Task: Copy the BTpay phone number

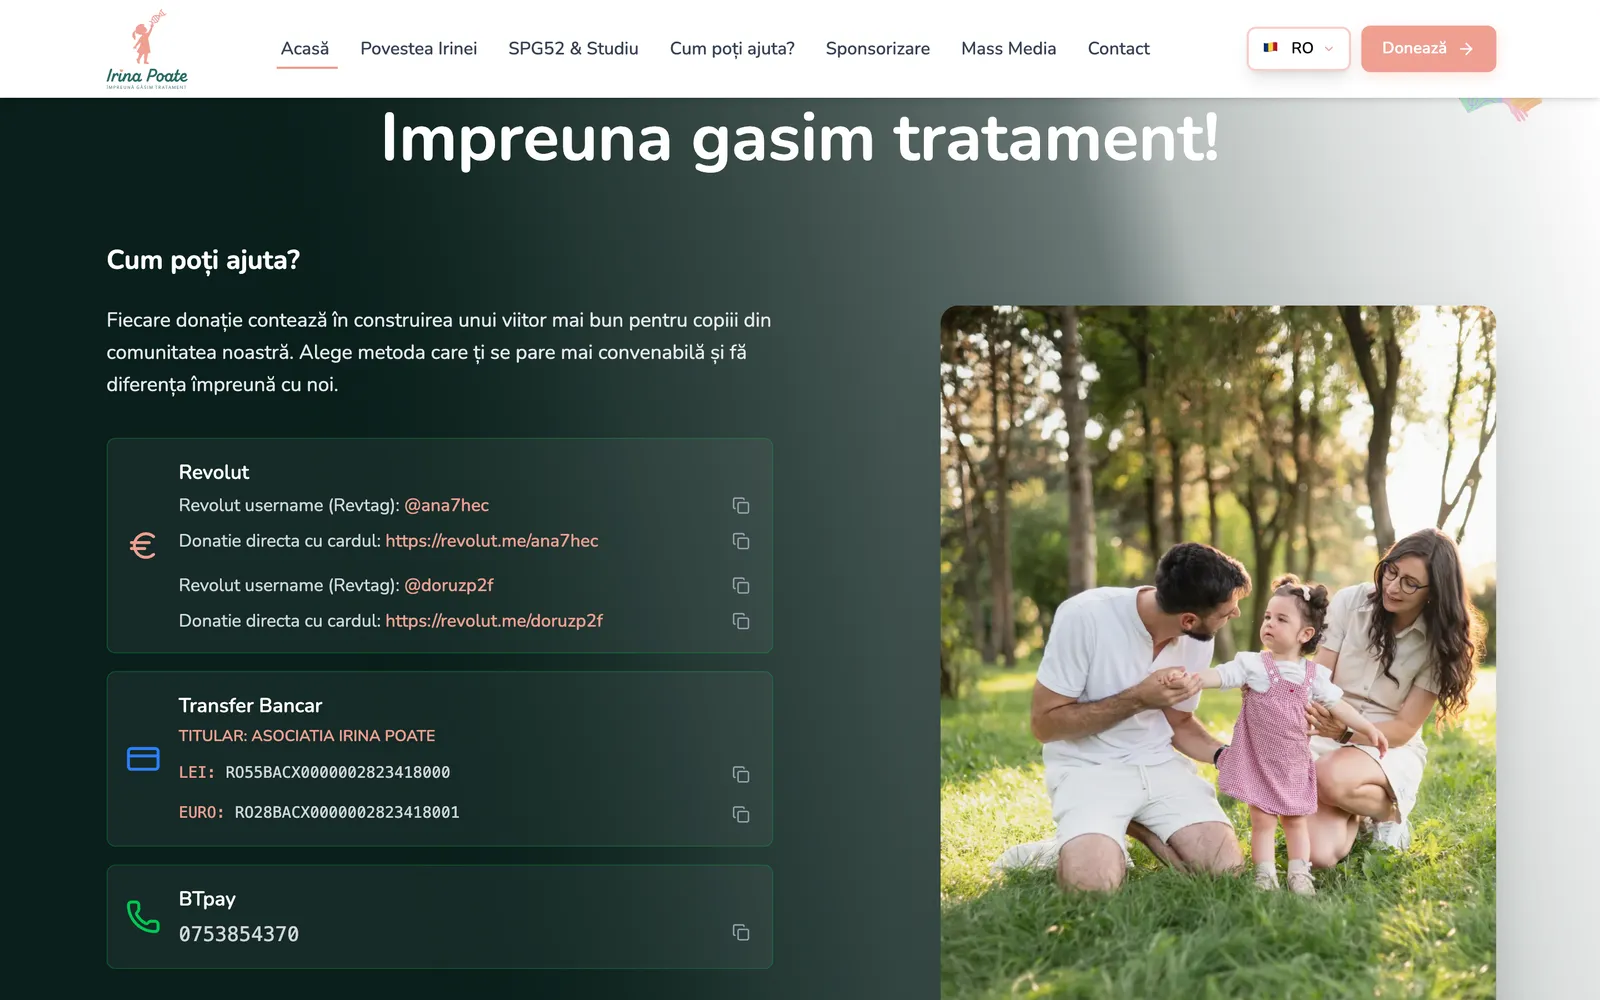Action: pos(741,932)
